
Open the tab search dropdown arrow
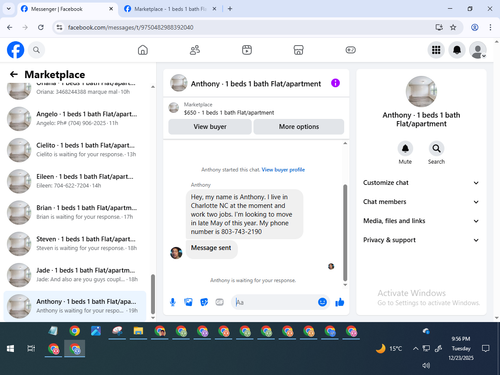point(9,9)
